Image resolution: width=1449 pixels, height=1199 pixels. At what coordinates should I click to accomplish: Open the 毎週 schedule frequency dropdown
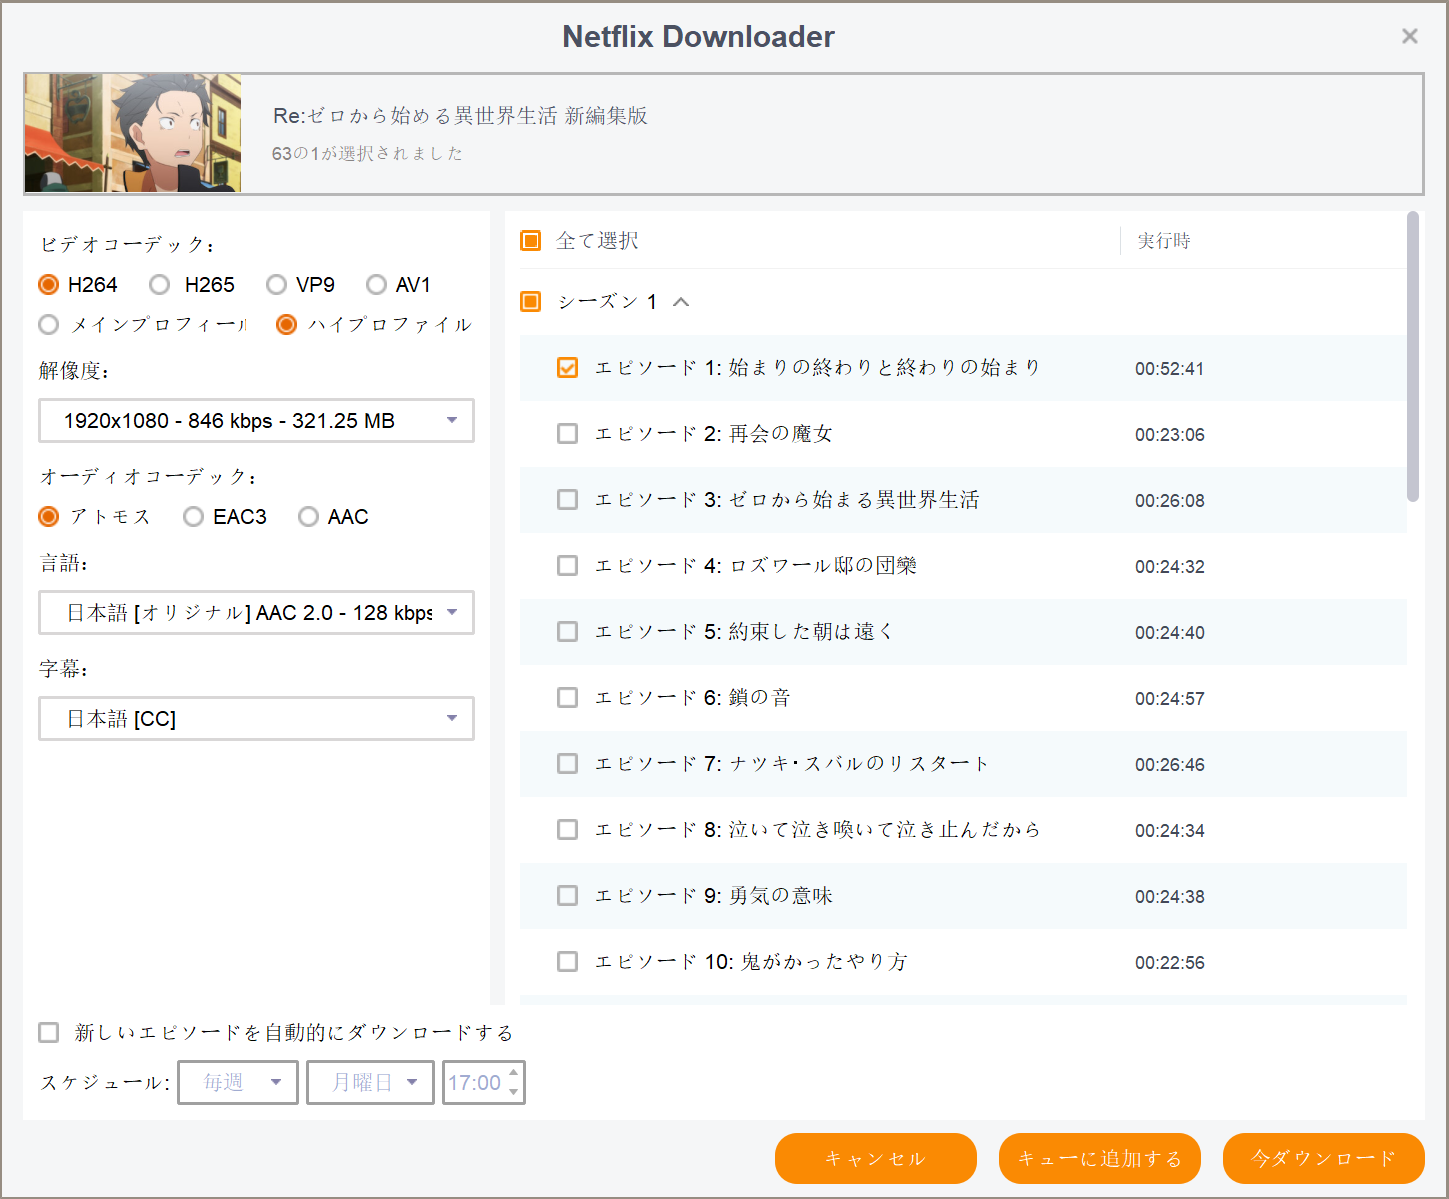(x=238, y=1083)
